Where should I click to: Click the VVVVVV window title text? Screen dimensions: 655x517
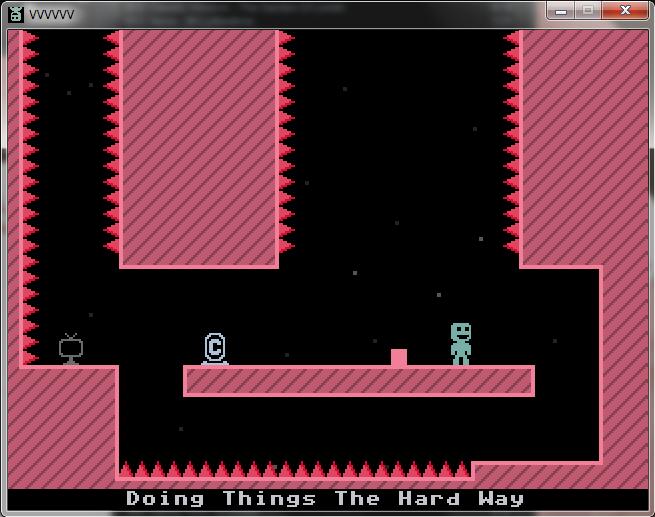[51, 15]
